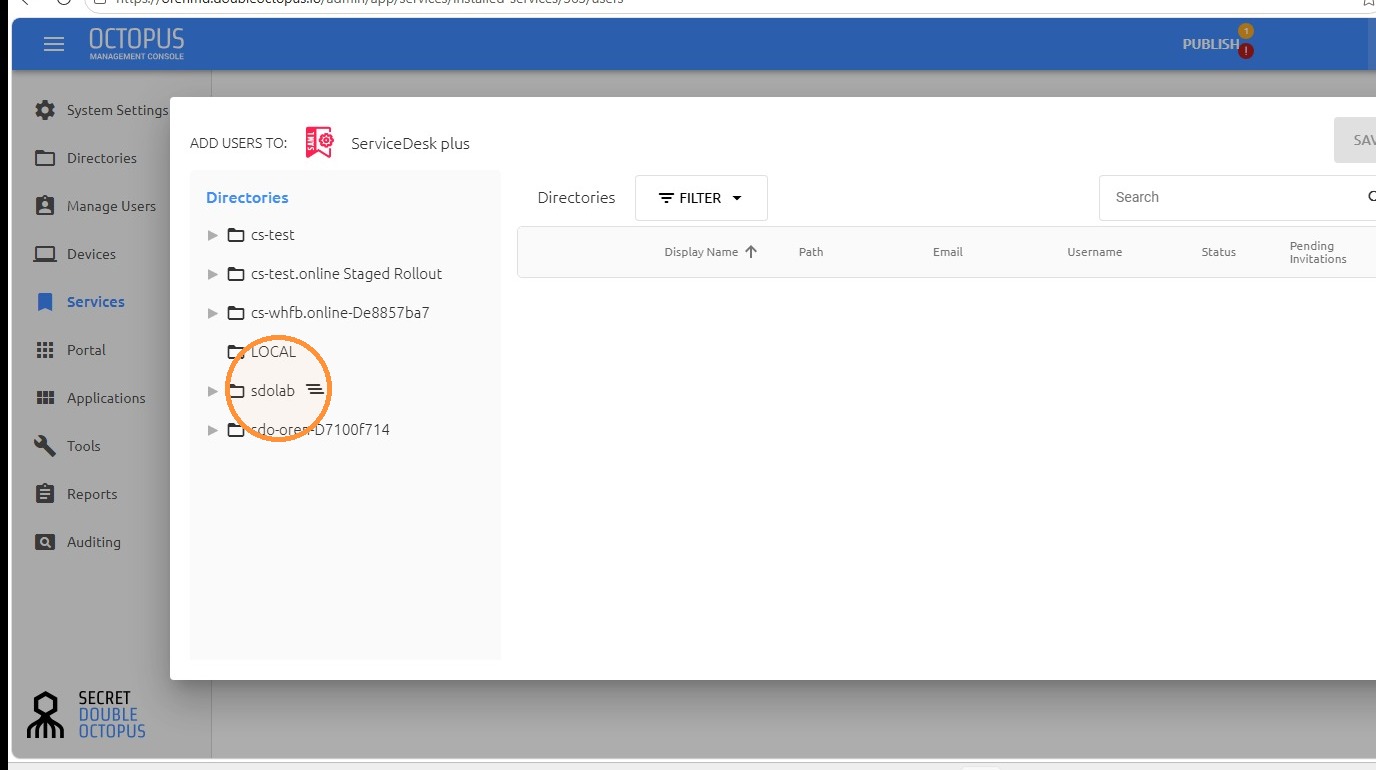Click the LOCAL folder icon
The height and width of the screenshot is (770, 1376).
(x=236, y=352)
